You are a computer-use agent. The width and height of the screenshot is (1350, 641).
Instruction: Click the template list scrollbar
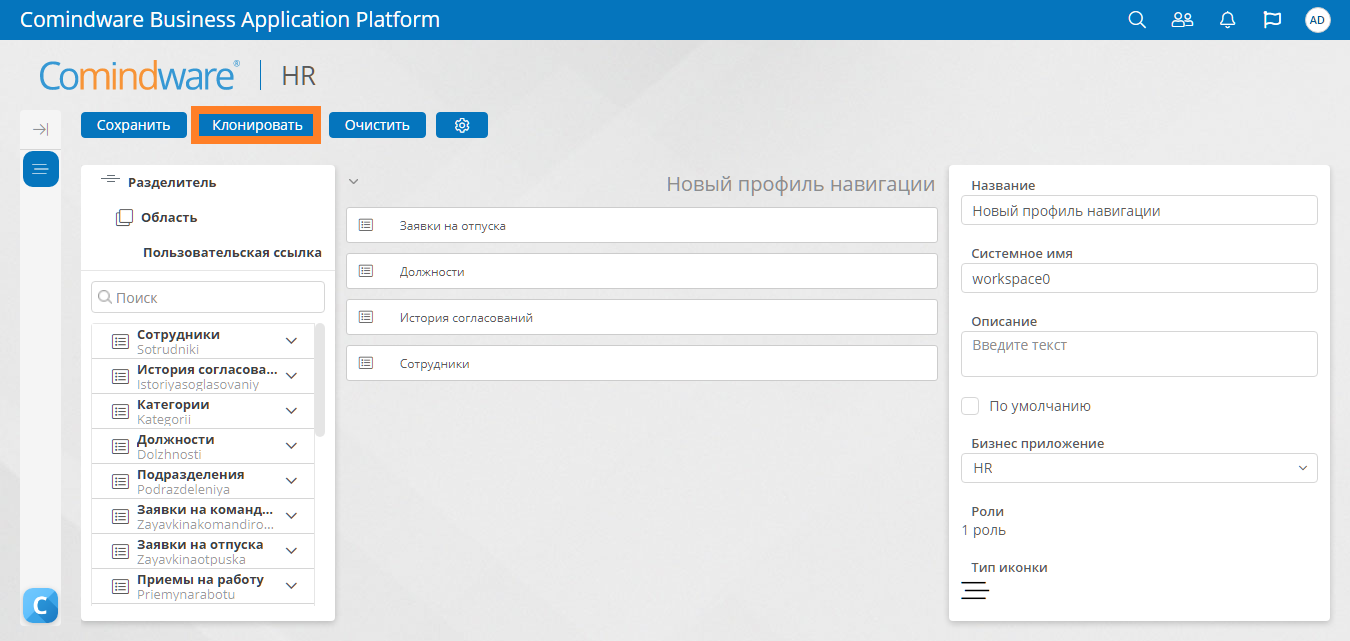320,380
